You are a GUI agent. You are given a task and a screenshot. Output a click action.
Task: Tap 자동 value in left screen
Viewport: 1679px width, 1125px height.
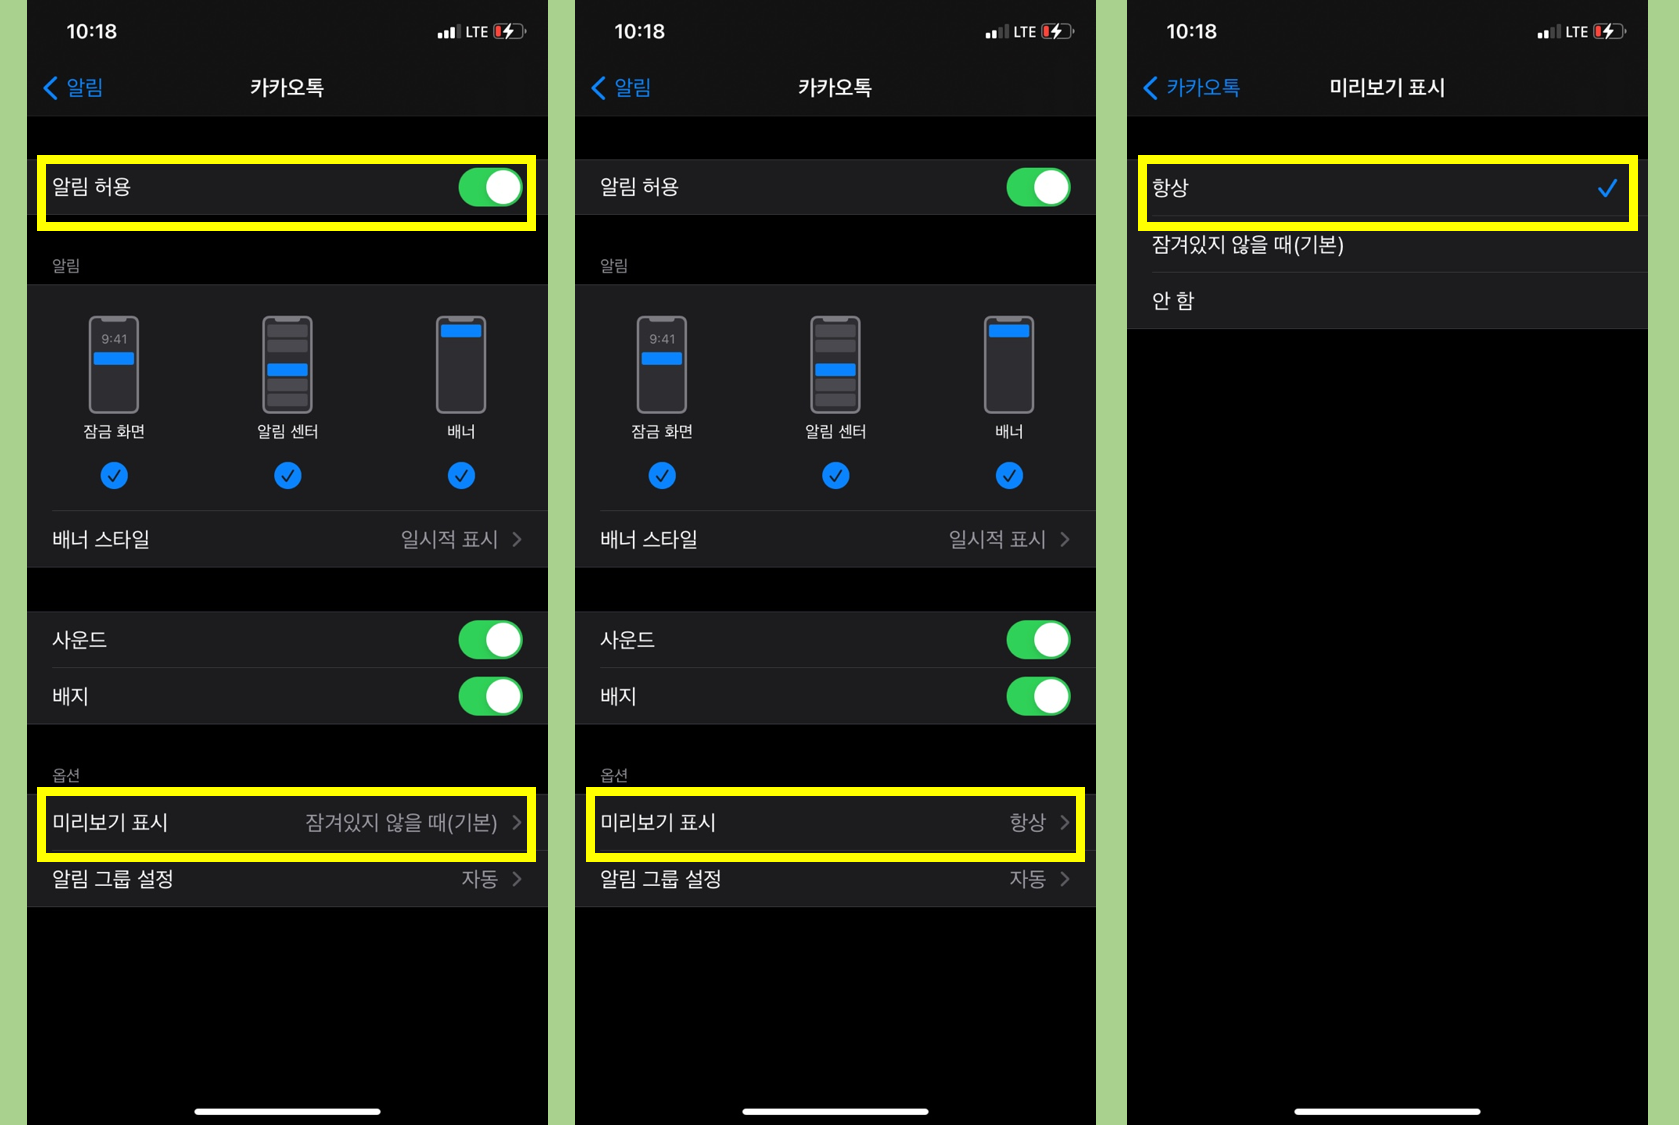click(x=479, y=879)
